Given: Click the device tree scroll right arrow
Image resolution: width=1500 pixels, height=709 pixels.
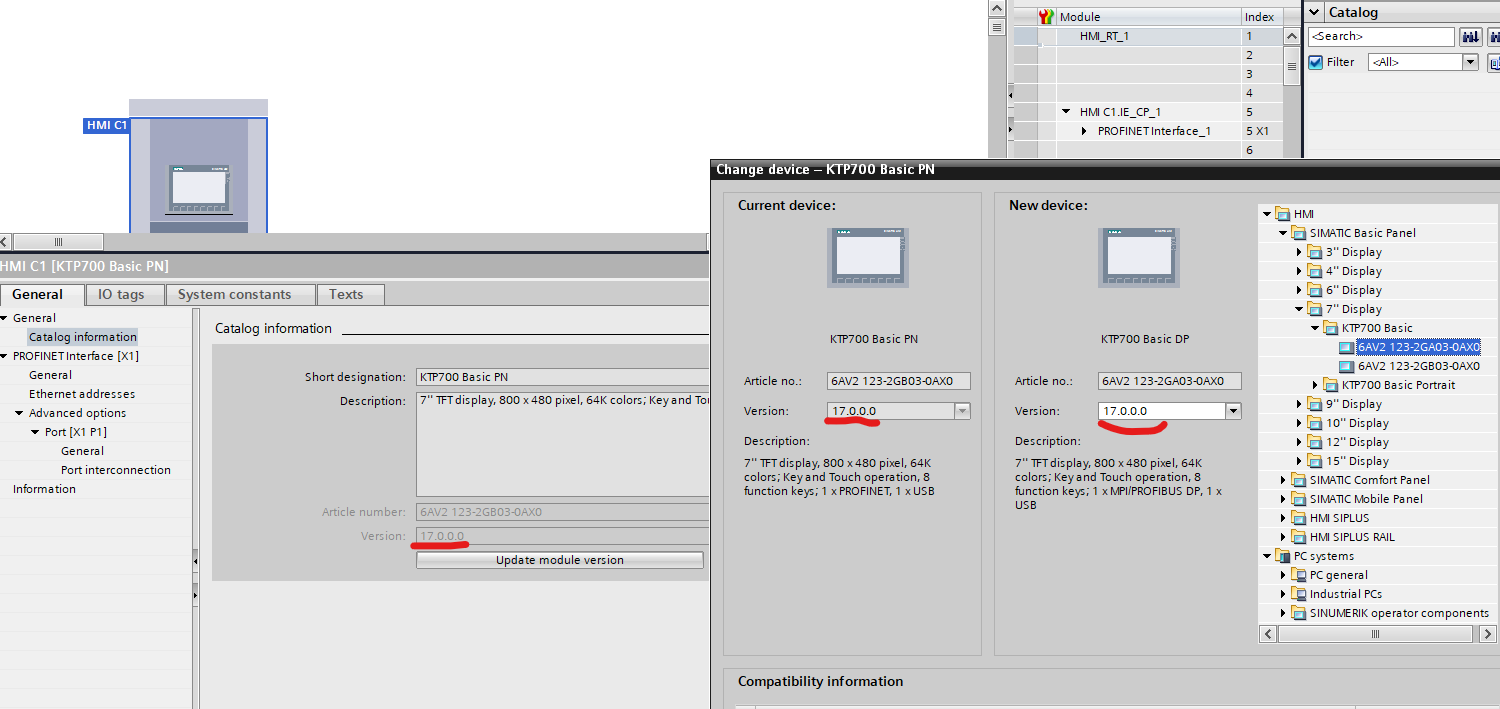Looking at the screenshot, I should tap(1489, 634).
